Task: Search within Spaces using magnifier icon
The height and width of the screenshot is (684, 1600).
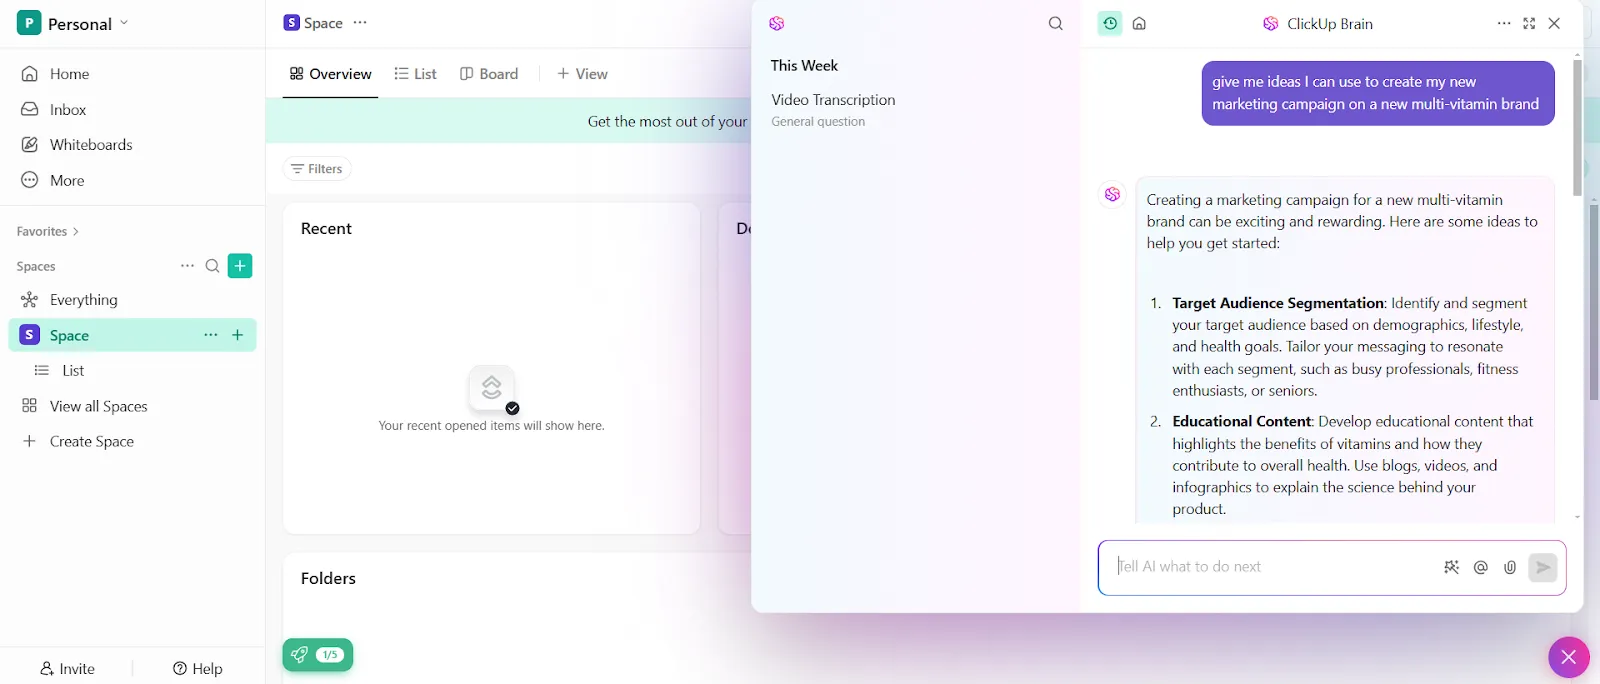Action: coord(212,266)
